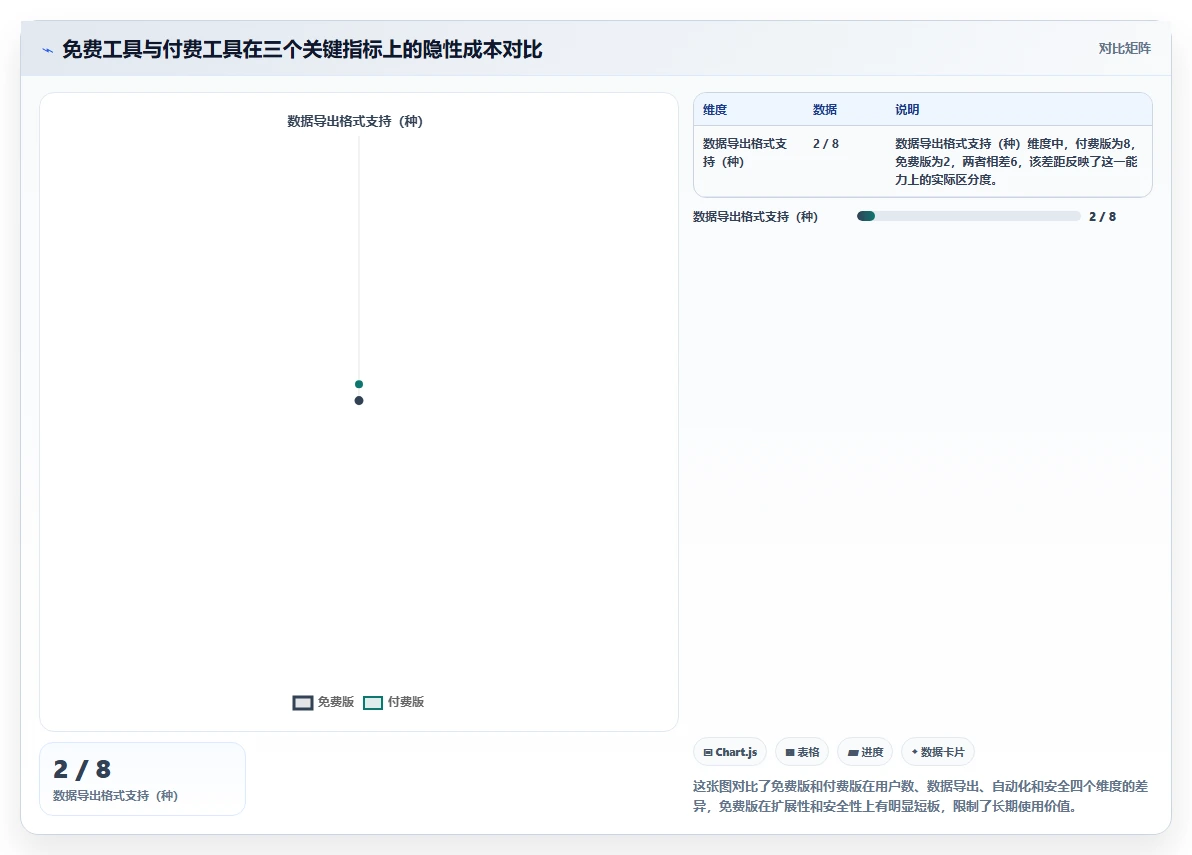Click the 进度 tag chip
This screenshot has height=855, width=1192.
[x=865, y=752]
